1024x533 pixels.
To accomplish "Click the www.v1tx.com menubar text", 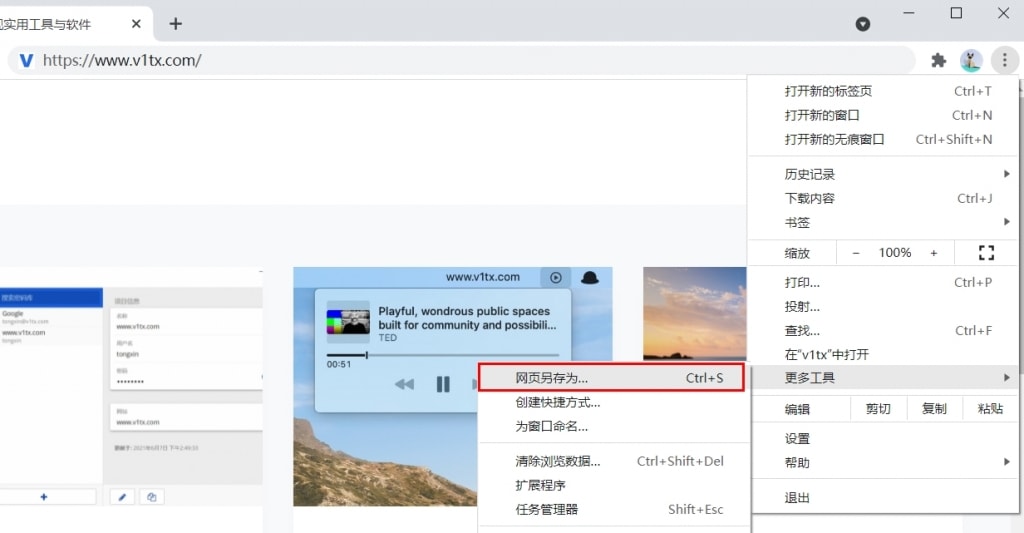I will 483,277.
